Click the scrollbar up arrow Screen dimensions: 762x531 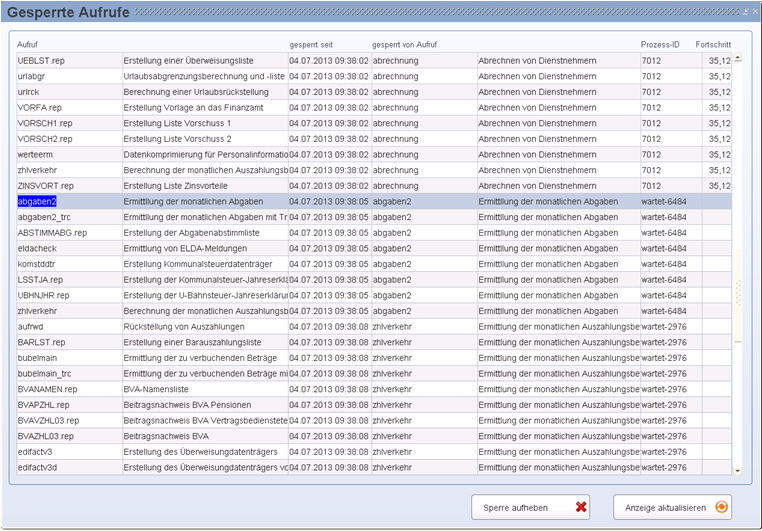(x=738, y=58)
